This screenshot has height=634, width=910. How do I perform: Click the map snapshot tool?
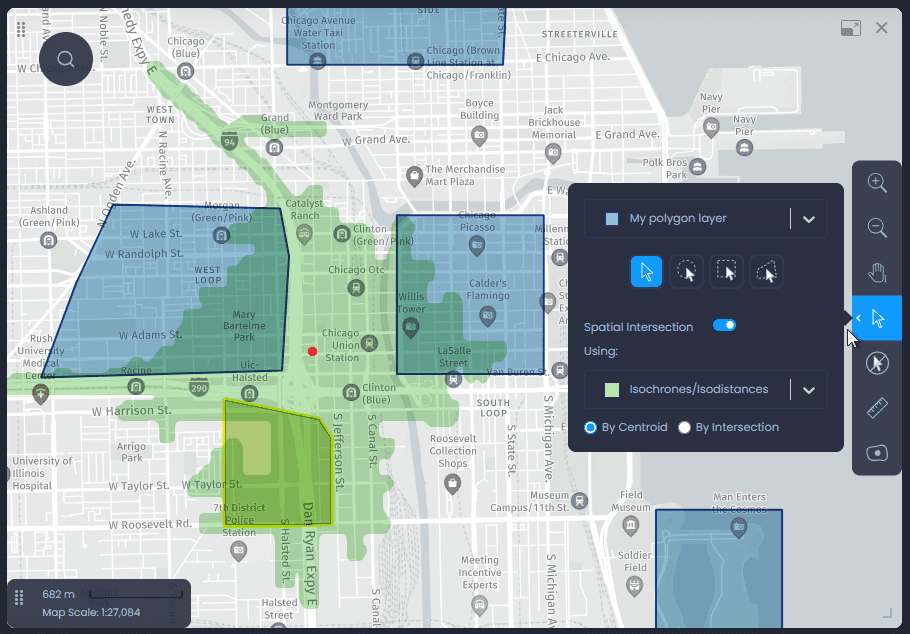tap(876, 452)
